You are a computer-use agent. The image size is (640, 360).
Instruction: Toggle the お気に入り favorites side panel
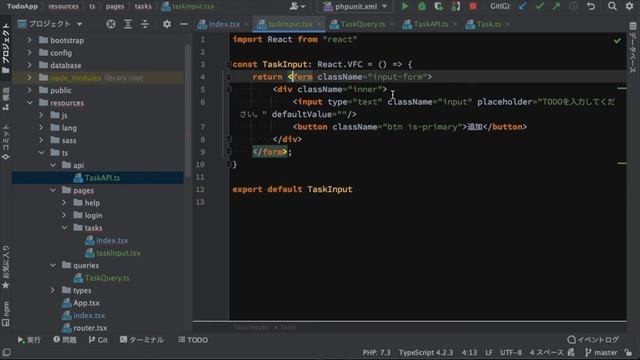pyautogui.click(x=6, y=267)
